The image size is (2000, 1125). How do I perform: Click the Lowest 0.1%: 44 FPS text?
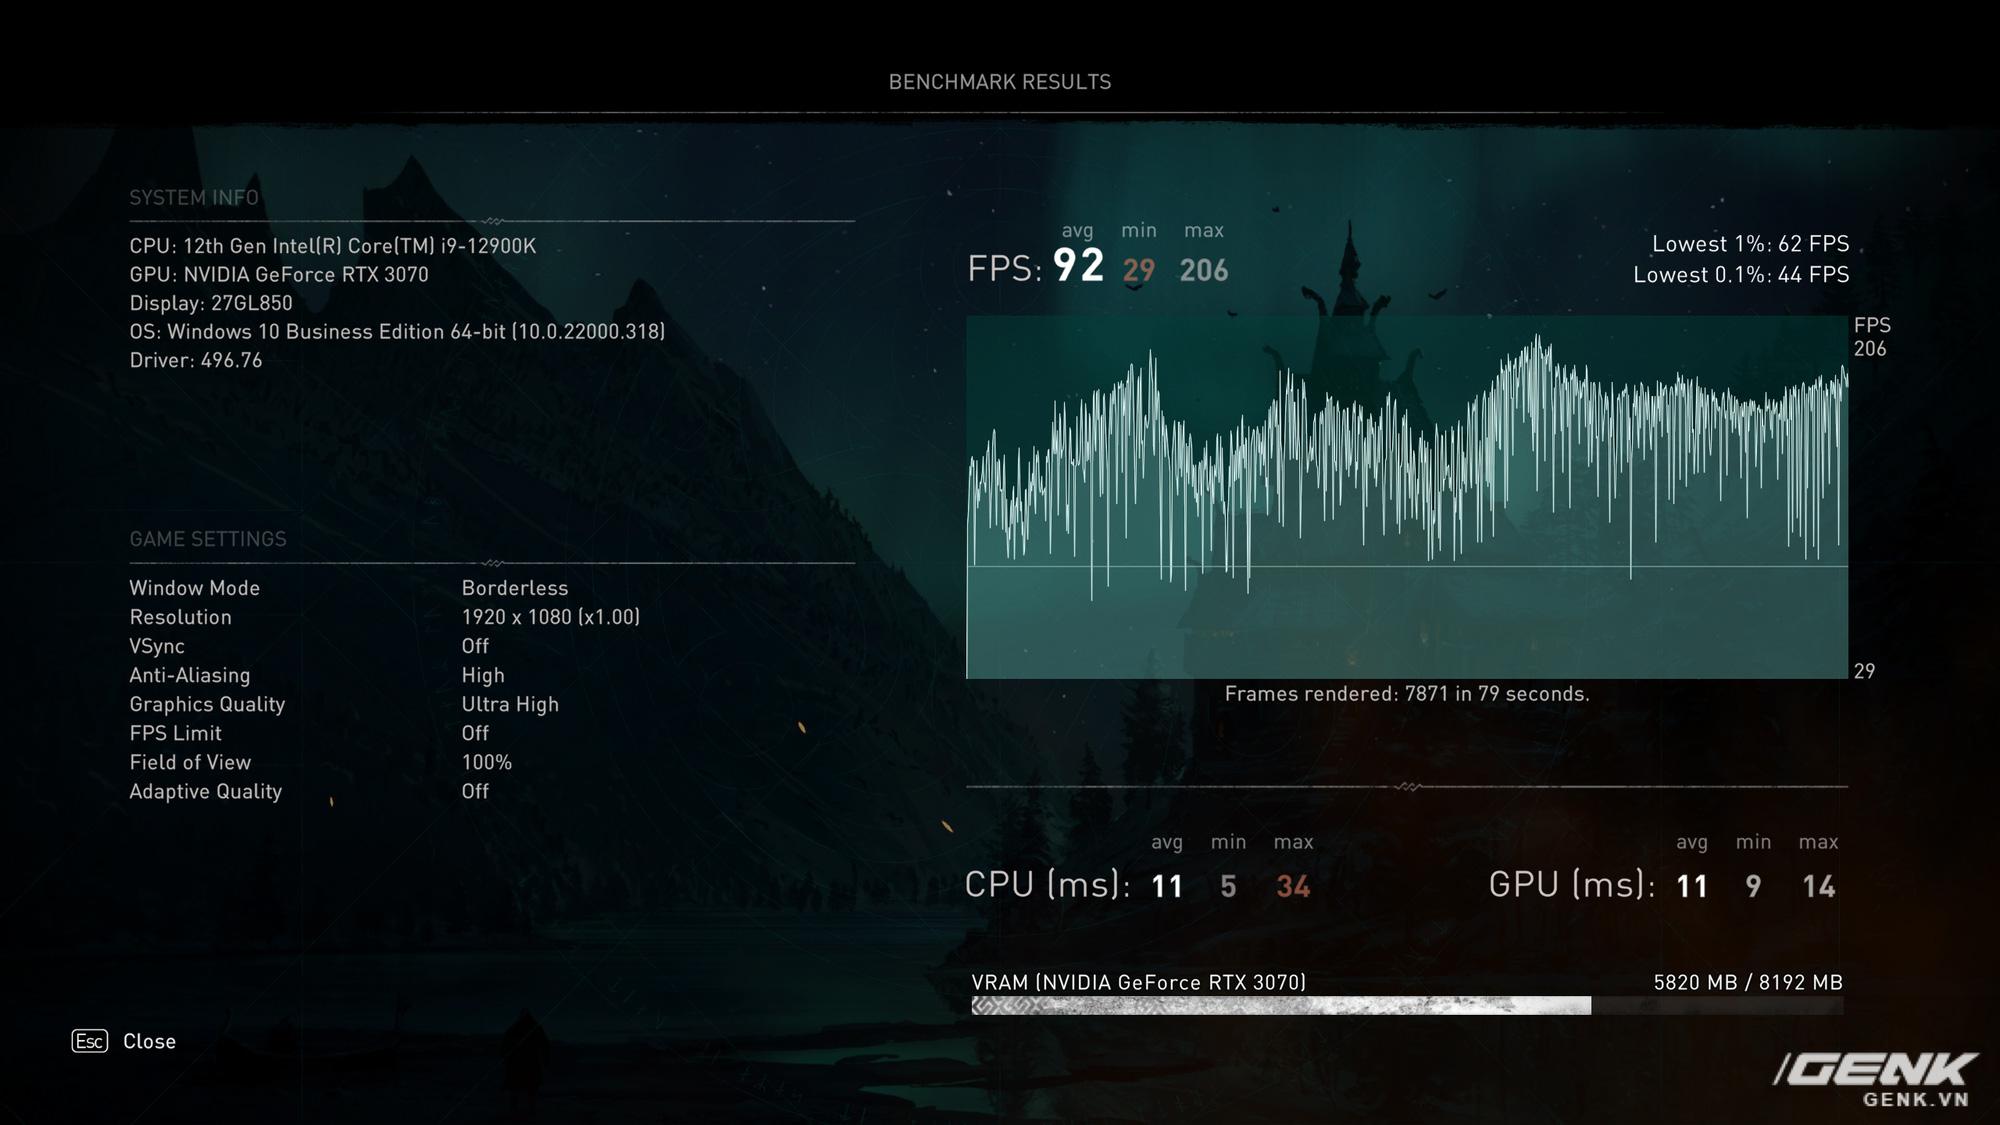(1741, 275)
